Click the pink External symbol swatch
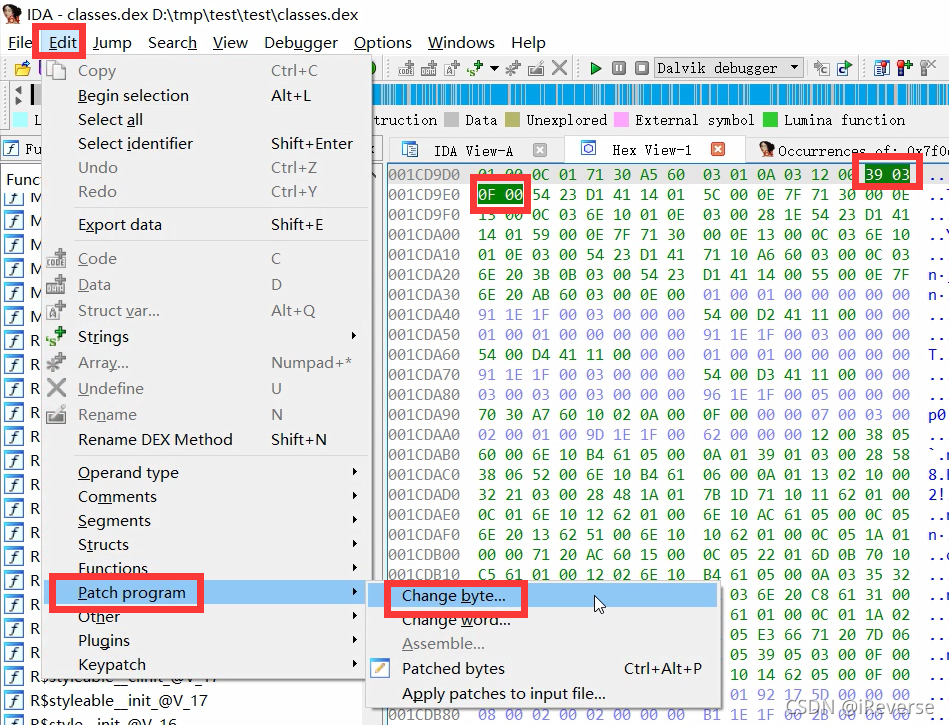This screenshot has width=949, height=725. [621, 120]
